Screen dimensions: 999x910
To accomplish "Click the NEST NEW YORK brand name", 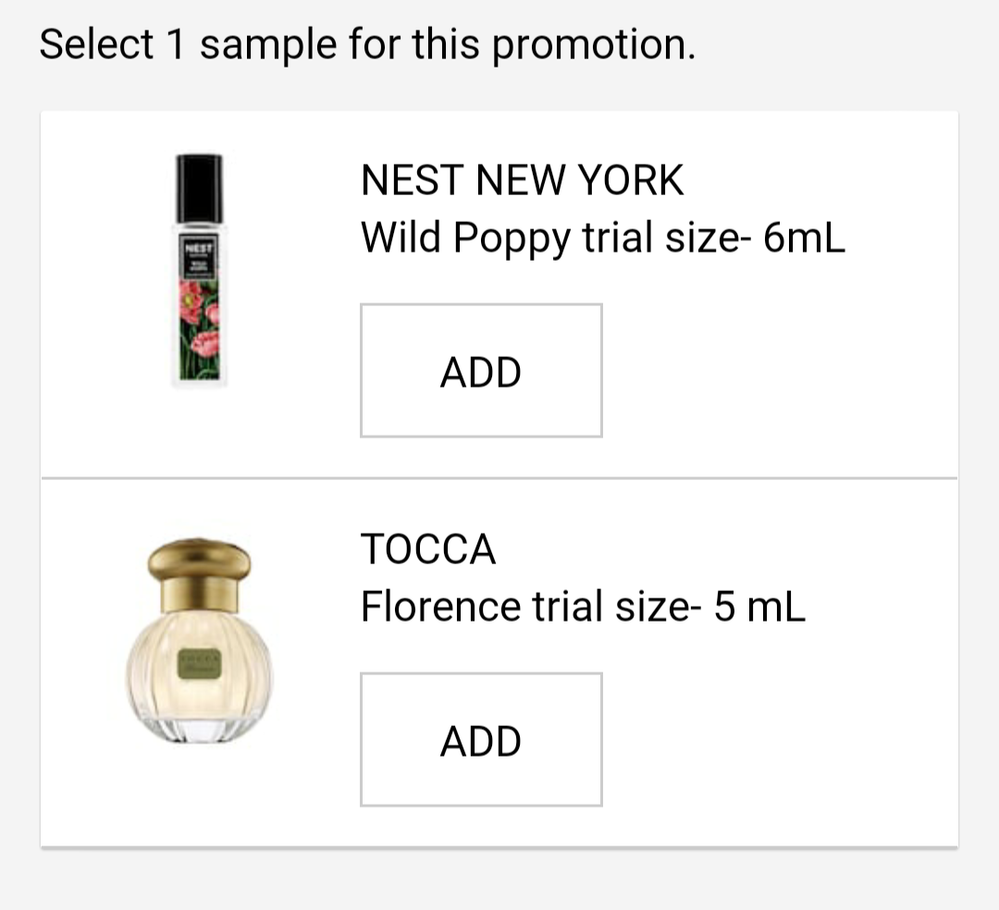I will tap(522, 181).
